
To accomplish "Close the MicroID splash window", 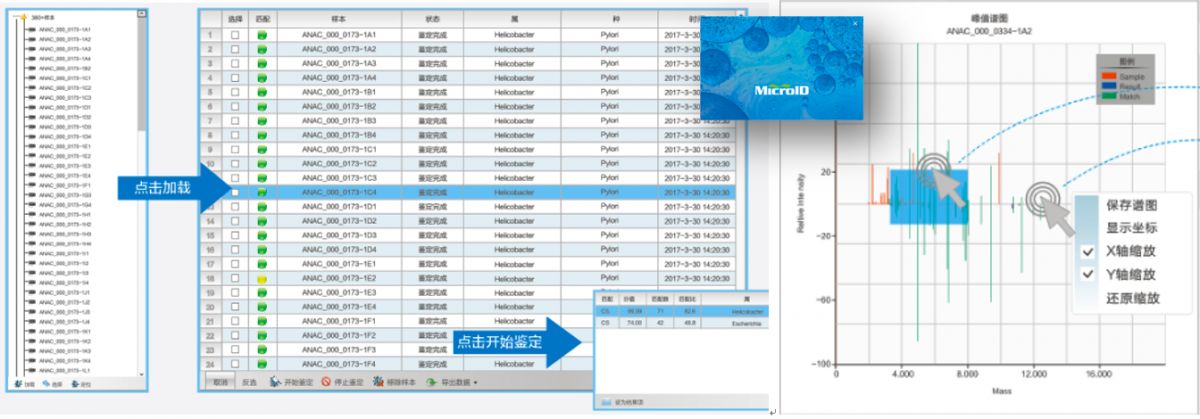I will tap(855, 23).
